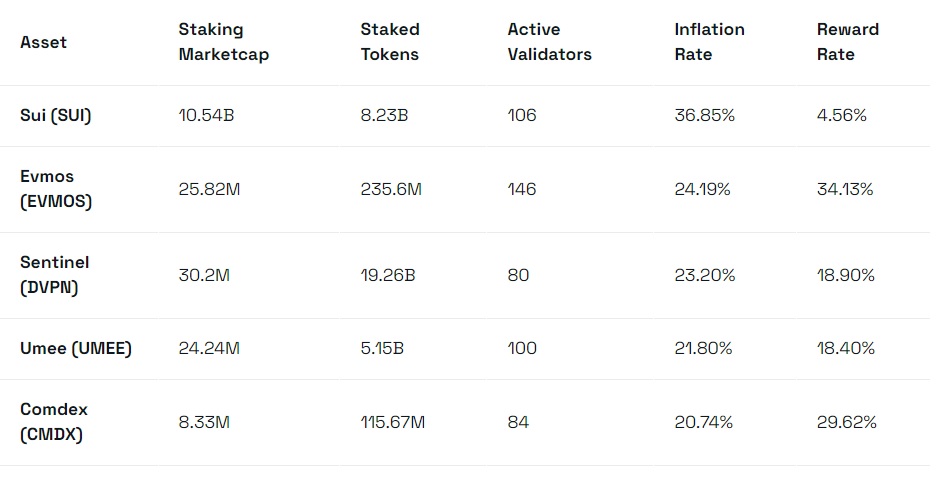Image resolution: width=936 pixels, height=493 pixels.
Task: Click Comdex 29.62% reward rate value
Action: point(846,422)
